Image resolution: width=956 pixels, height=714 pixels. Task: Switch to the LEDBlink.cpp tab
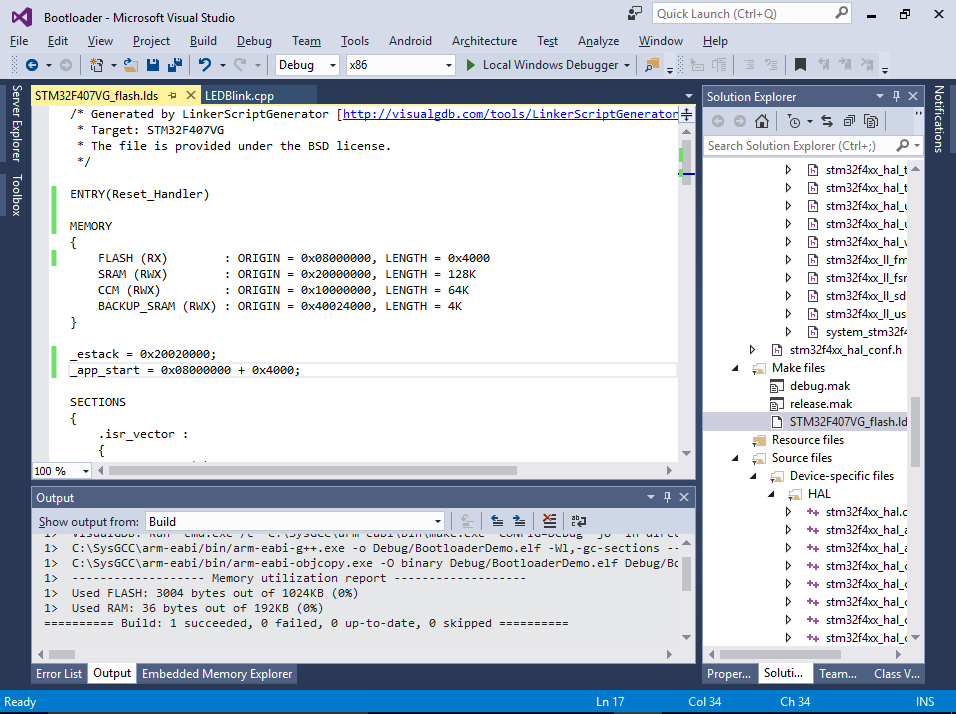pos(239,96)
